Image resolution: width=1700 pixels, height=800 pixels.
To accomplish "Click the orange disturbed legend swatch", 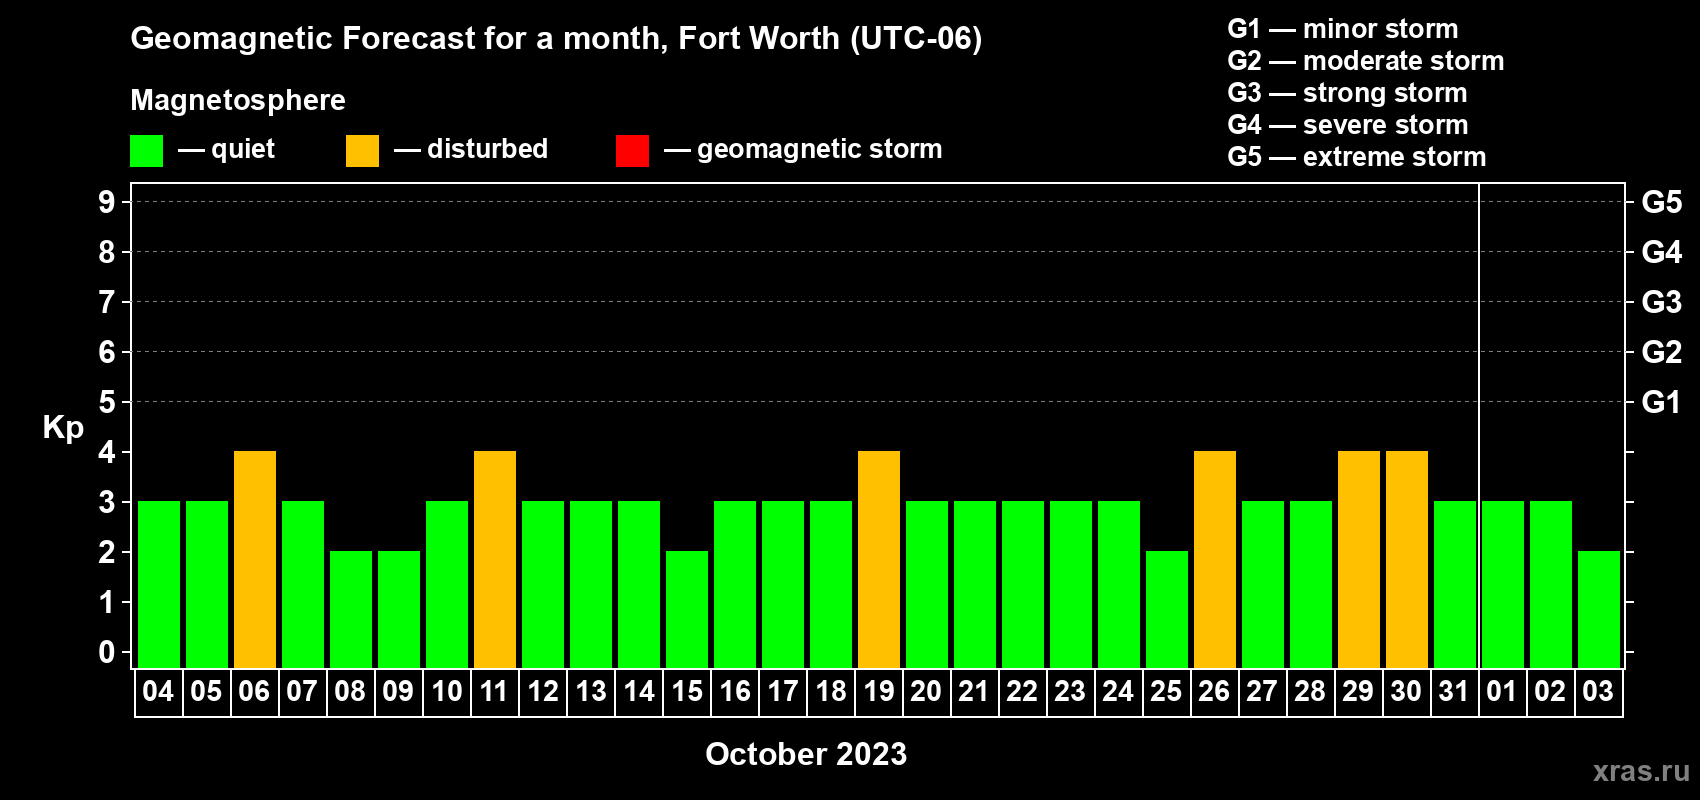I will (363, 151).
